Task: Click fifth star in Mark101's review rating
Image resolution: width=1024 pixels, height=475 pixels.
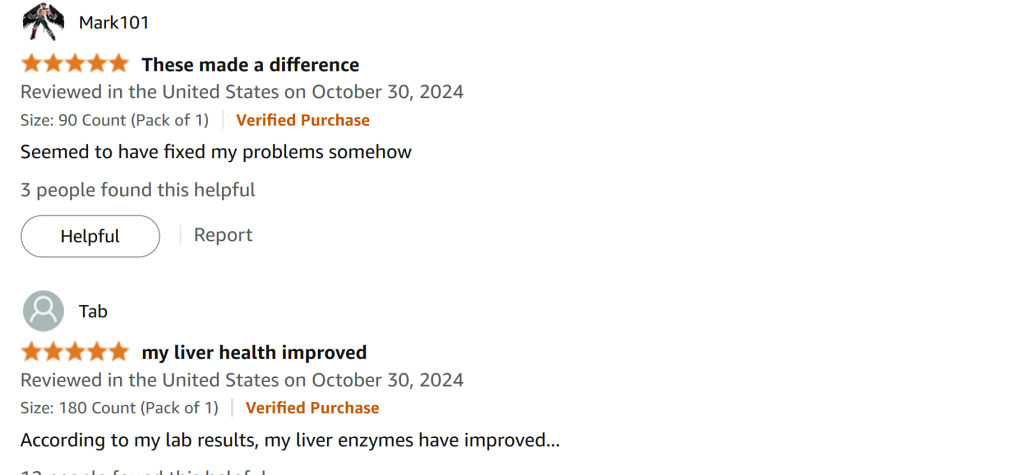Action: [x=118, y=64]
